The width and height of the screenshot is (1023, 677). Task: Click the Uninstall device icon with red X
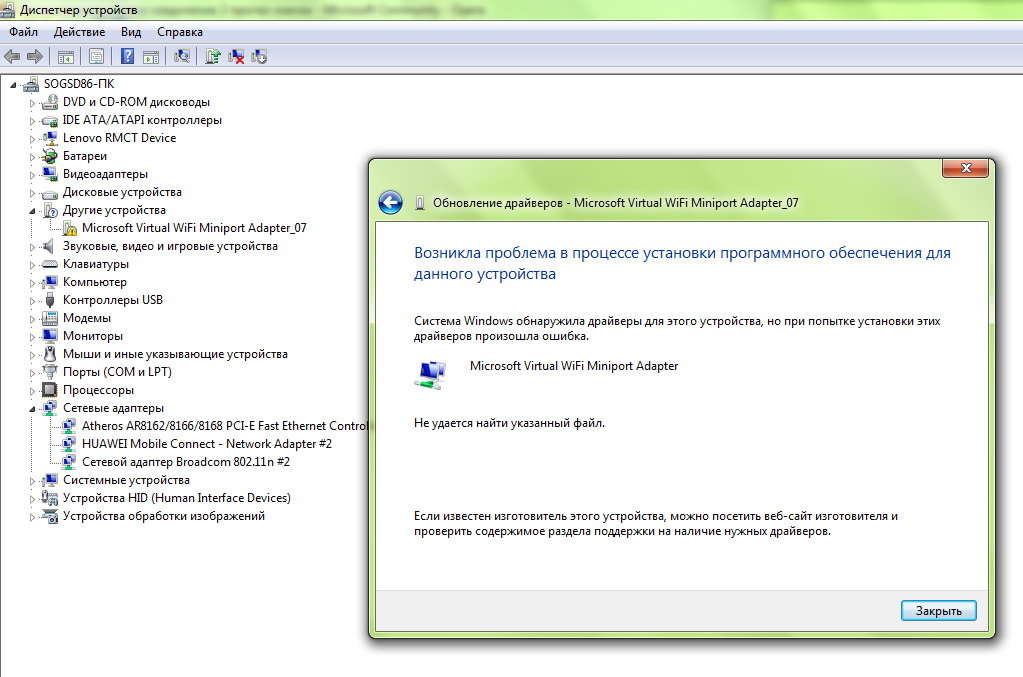tap(236, 57)
